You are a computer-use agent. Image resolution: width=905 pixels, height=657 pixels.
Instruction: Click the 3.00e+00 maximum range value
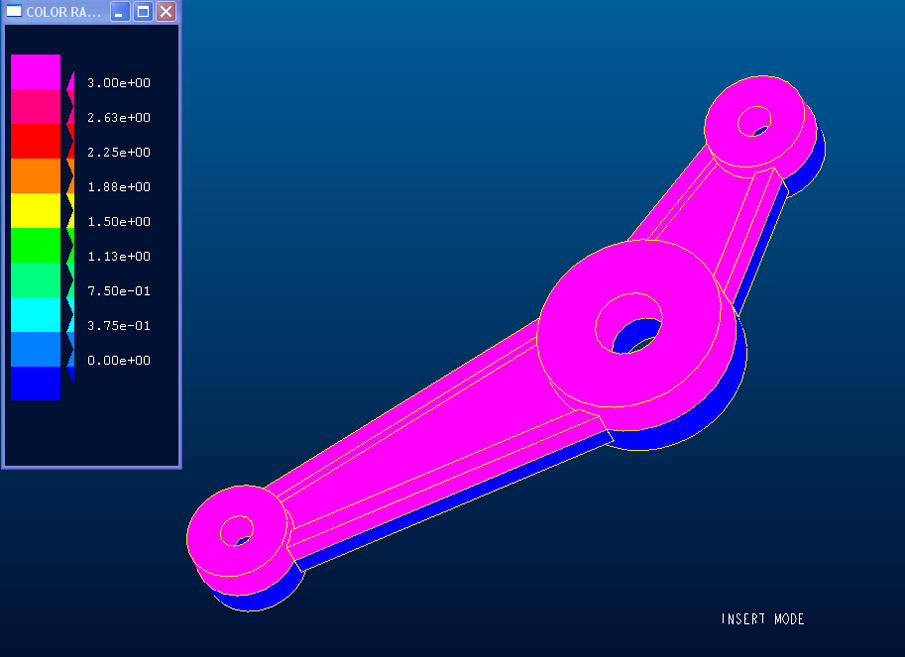(119, 83)
